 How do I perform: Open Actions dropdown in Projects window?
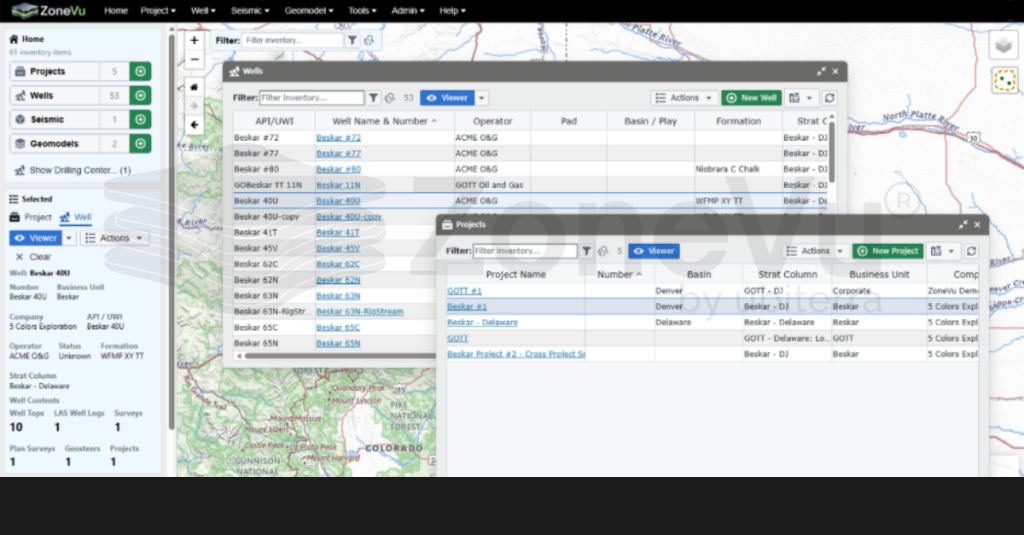(815, 251)
